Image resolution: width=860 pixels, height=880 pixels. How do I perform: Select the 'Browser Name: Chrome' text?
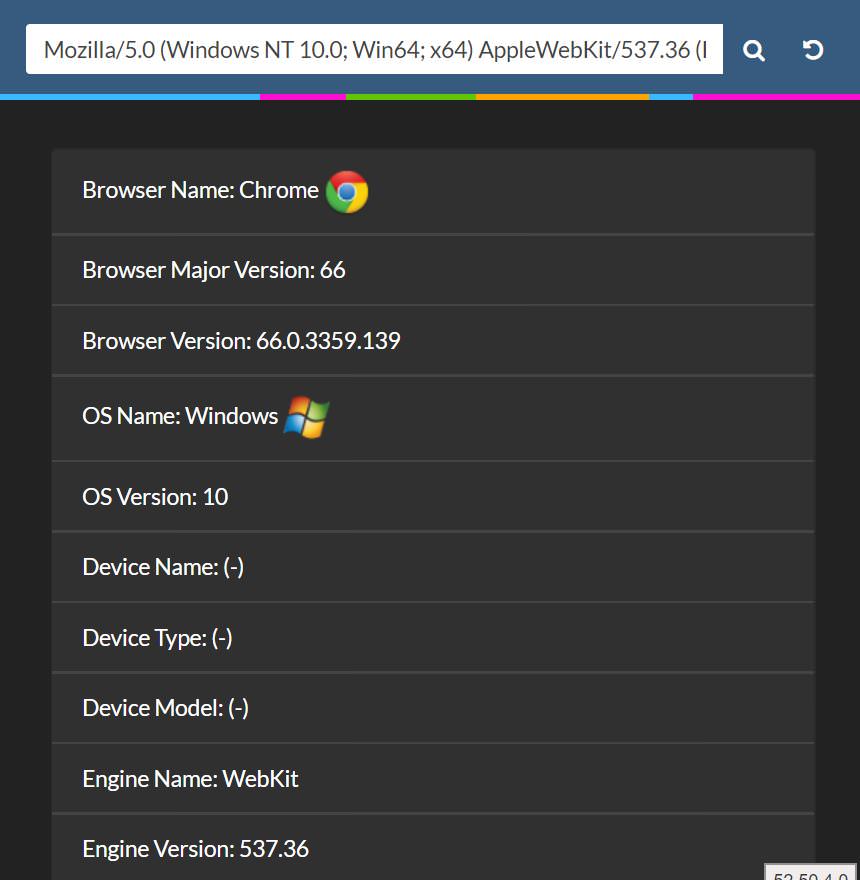coord(200,190)
